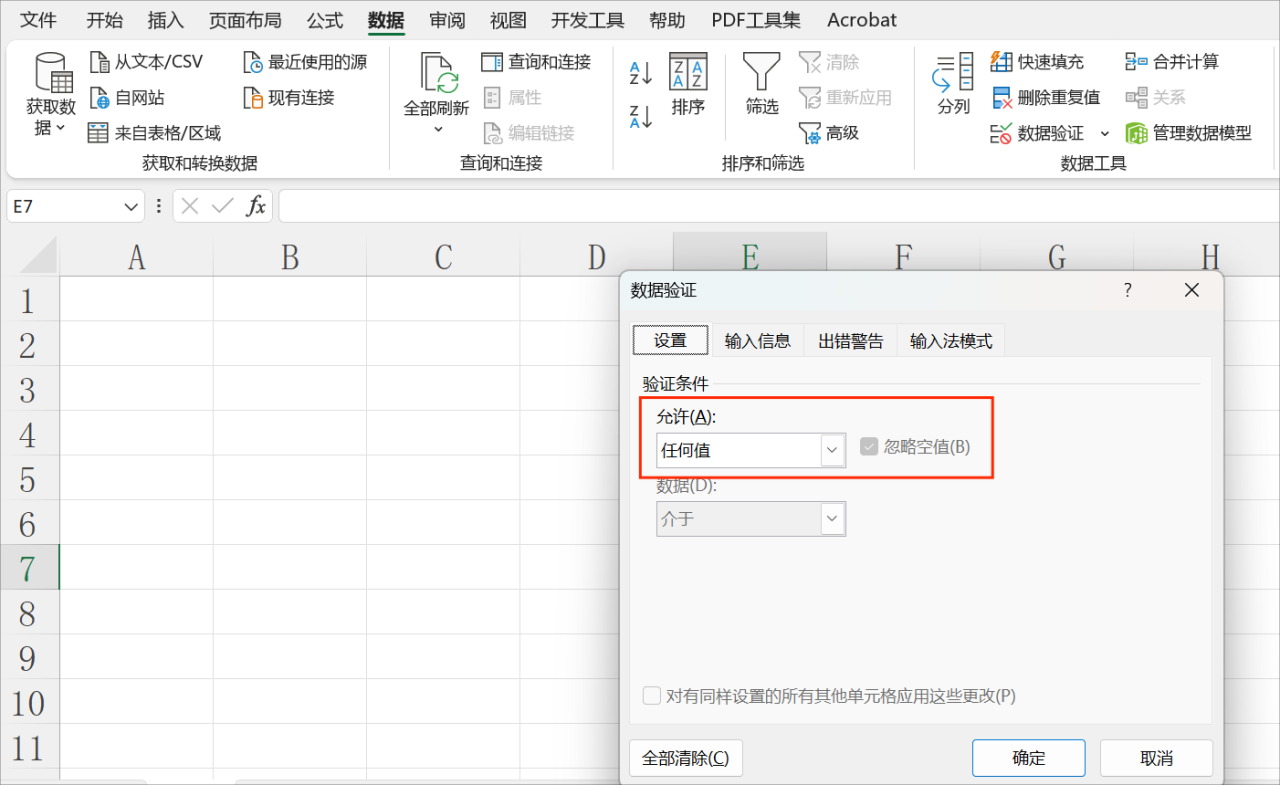Toggle the 筛选 filter
This screenshot has width=1280, height=785.
pyautogui.click(x=762, y=84)
